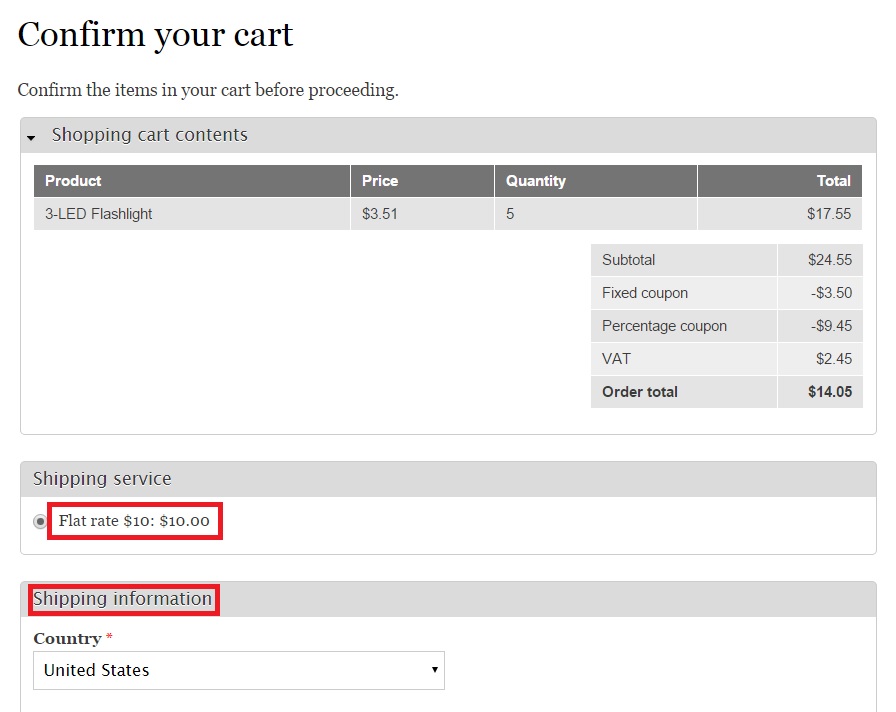Image resolution: width=896 pixels, height=712 pixels.
Task: Click the dropdown arrow on United States selector
Action: pyautogui.click(x=434, y=670)
